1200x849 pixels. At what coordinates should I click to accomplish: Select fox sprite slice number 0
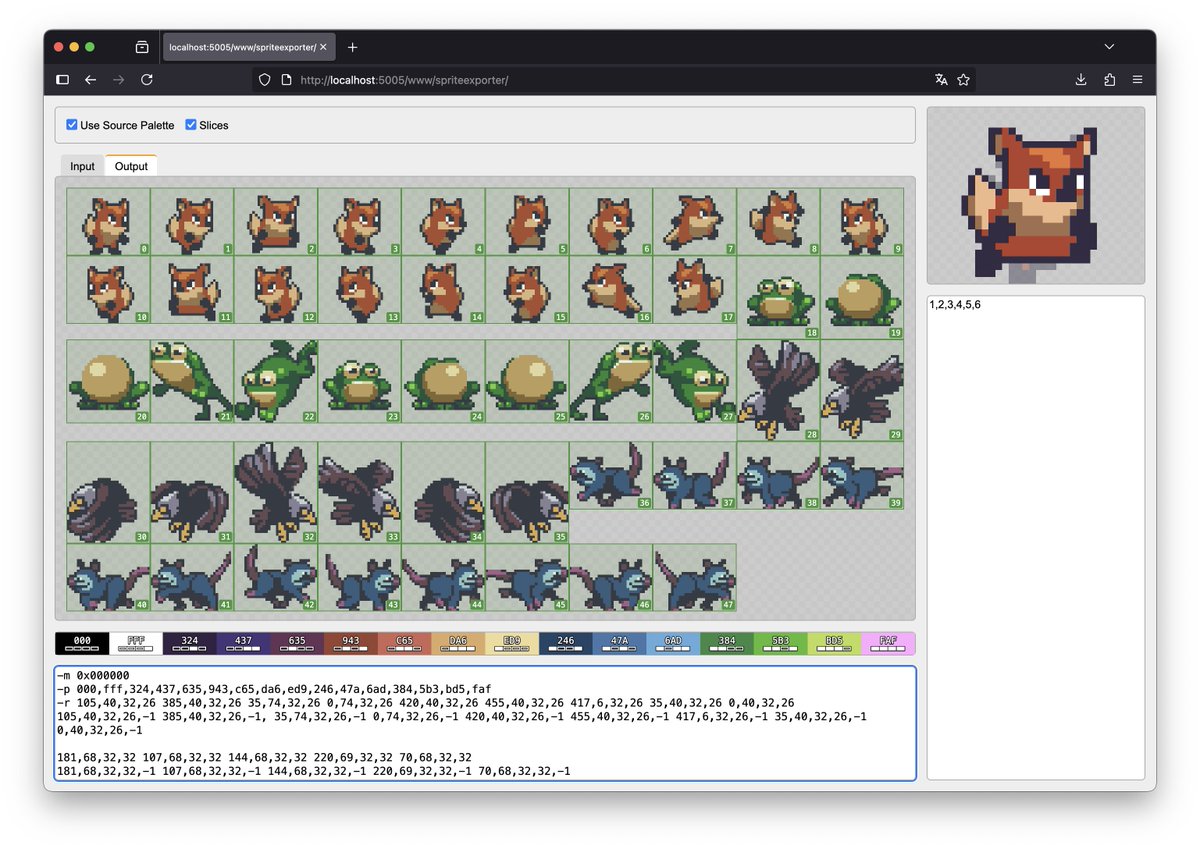(108, 222)
